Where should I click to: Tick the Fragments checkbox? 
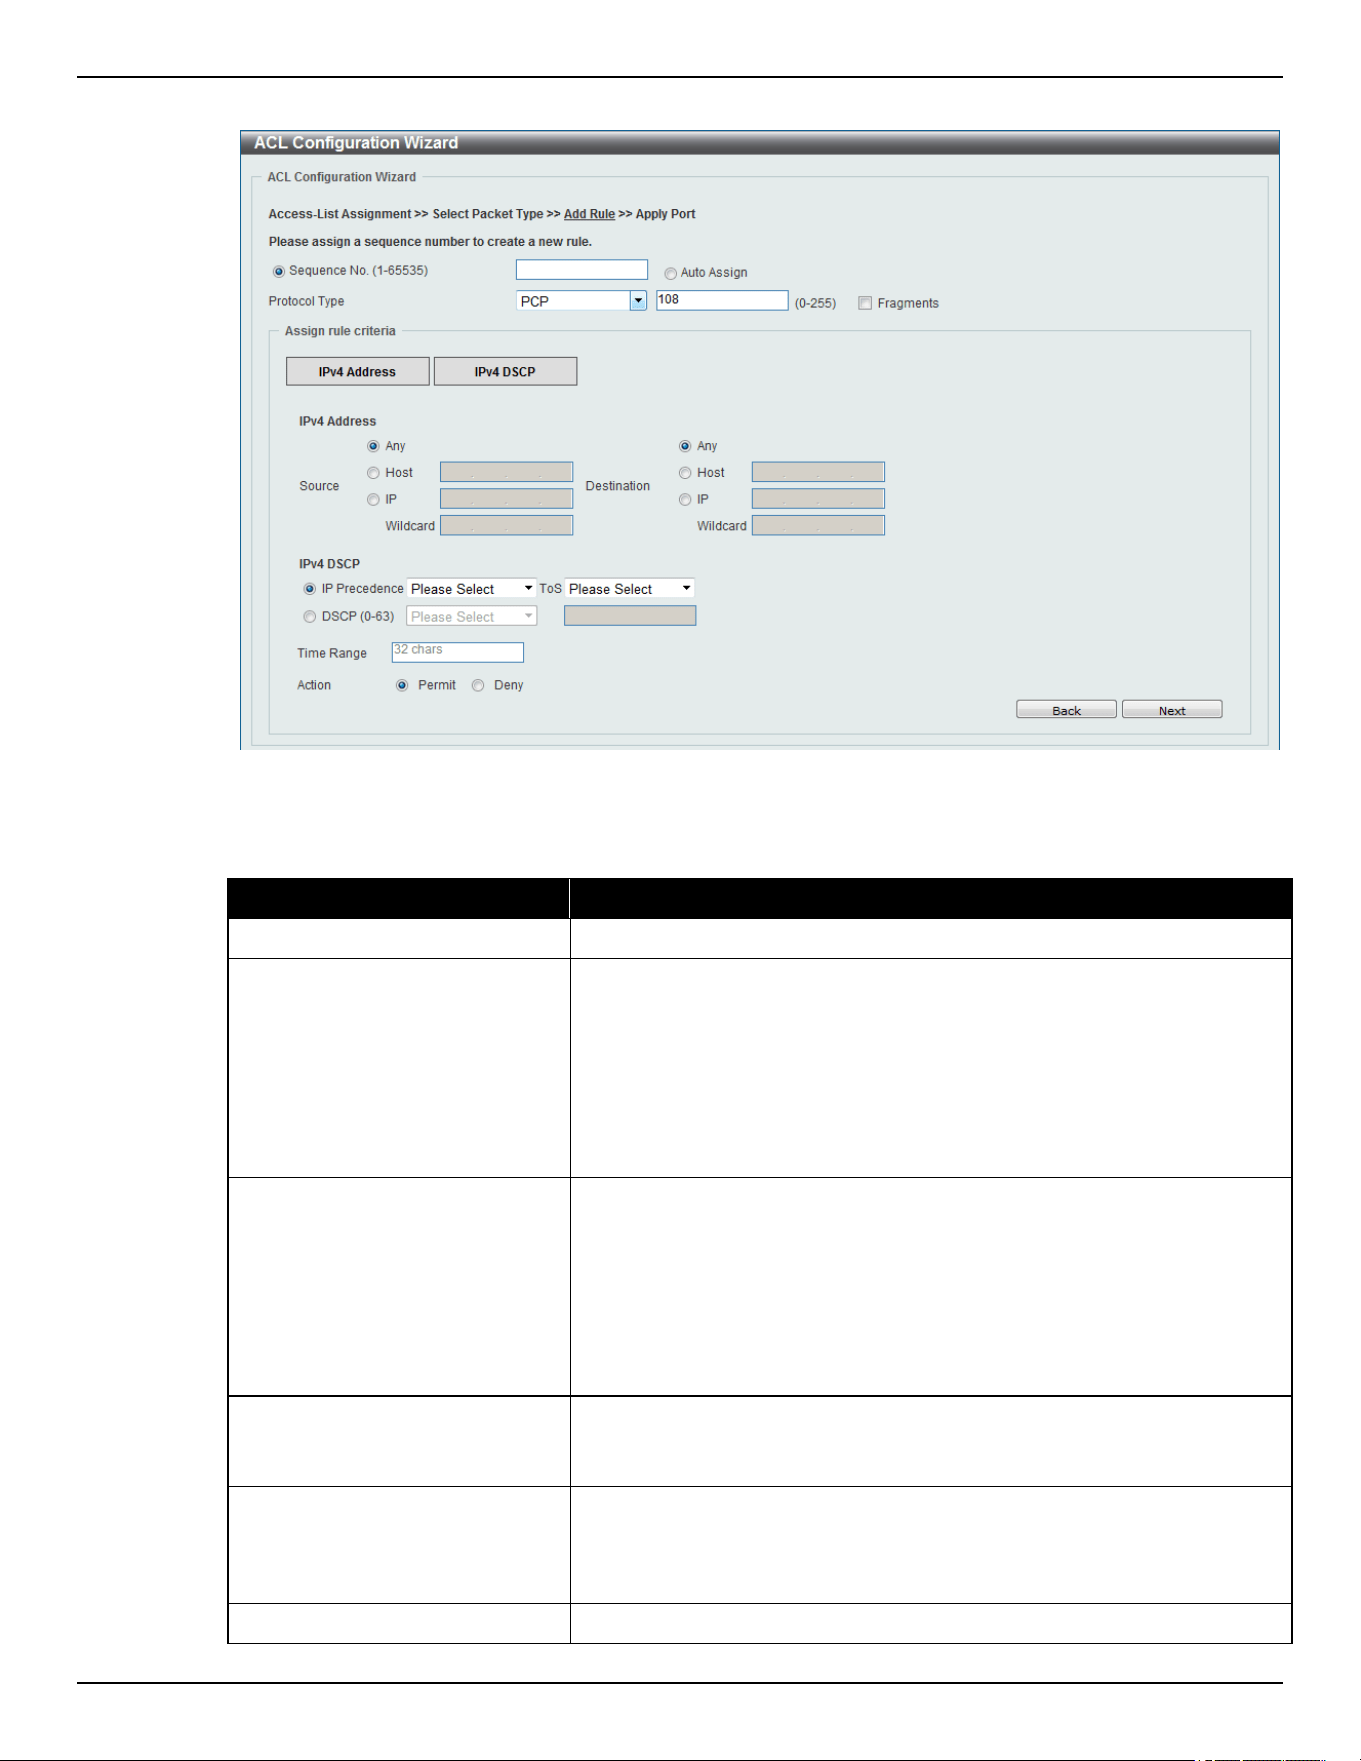pyautogui.click(x=865, y=303)
